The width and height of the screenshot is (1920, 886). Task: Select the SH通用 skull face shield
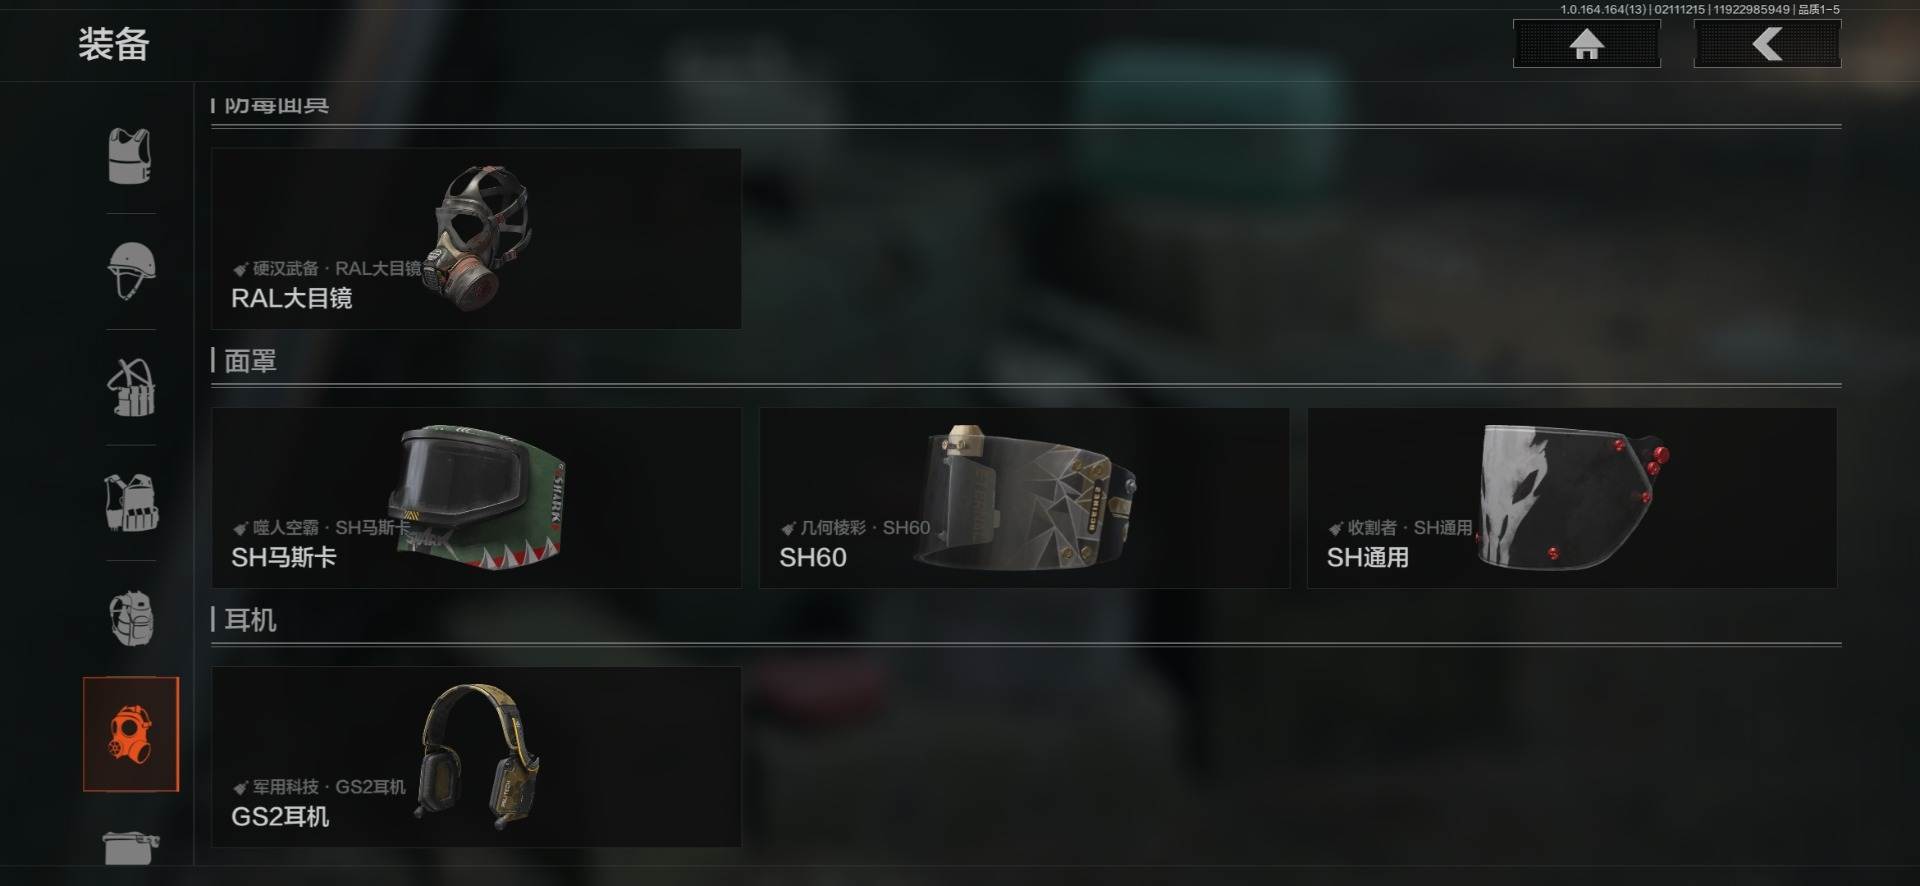click(1572, 498)
